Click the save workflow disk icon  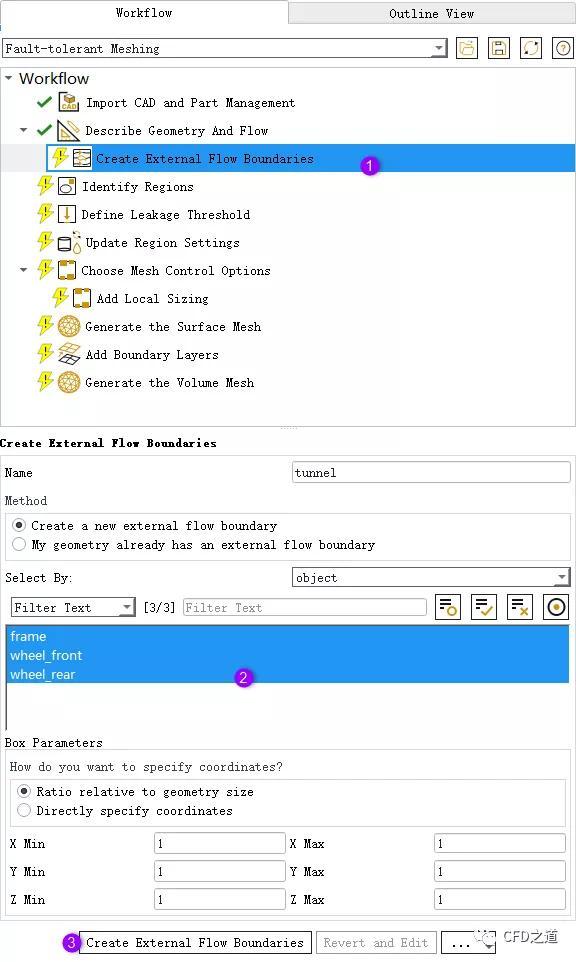[499, 48]
